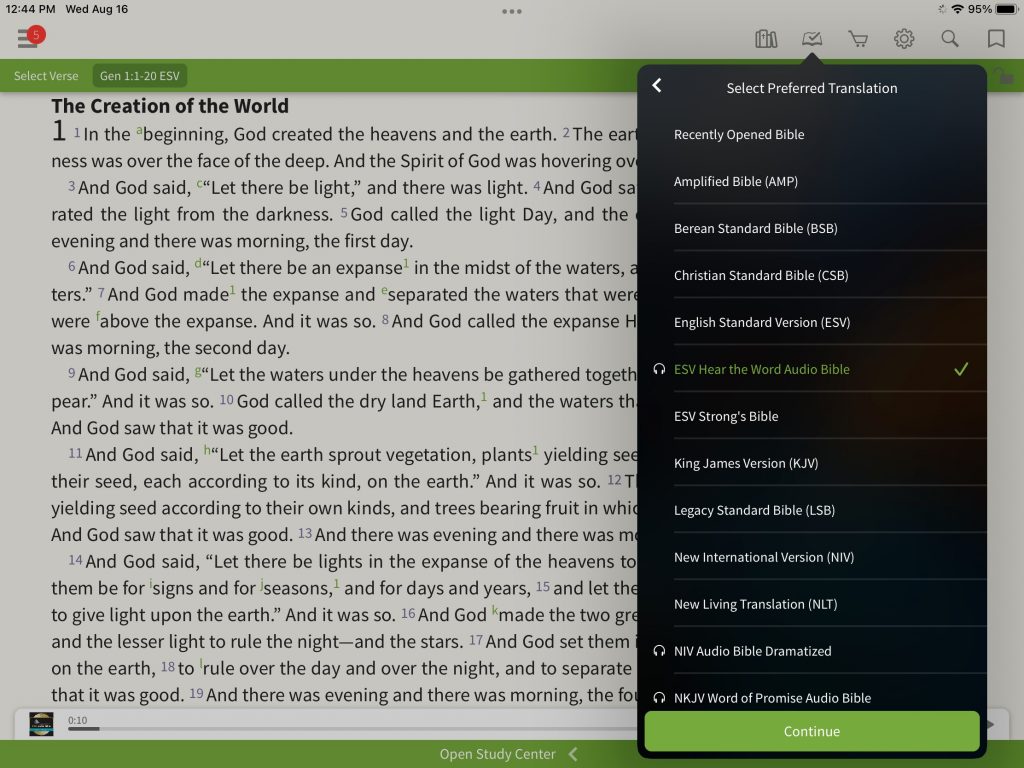
Task: Tap the green checkmark on selected translation
Action: 961,370
